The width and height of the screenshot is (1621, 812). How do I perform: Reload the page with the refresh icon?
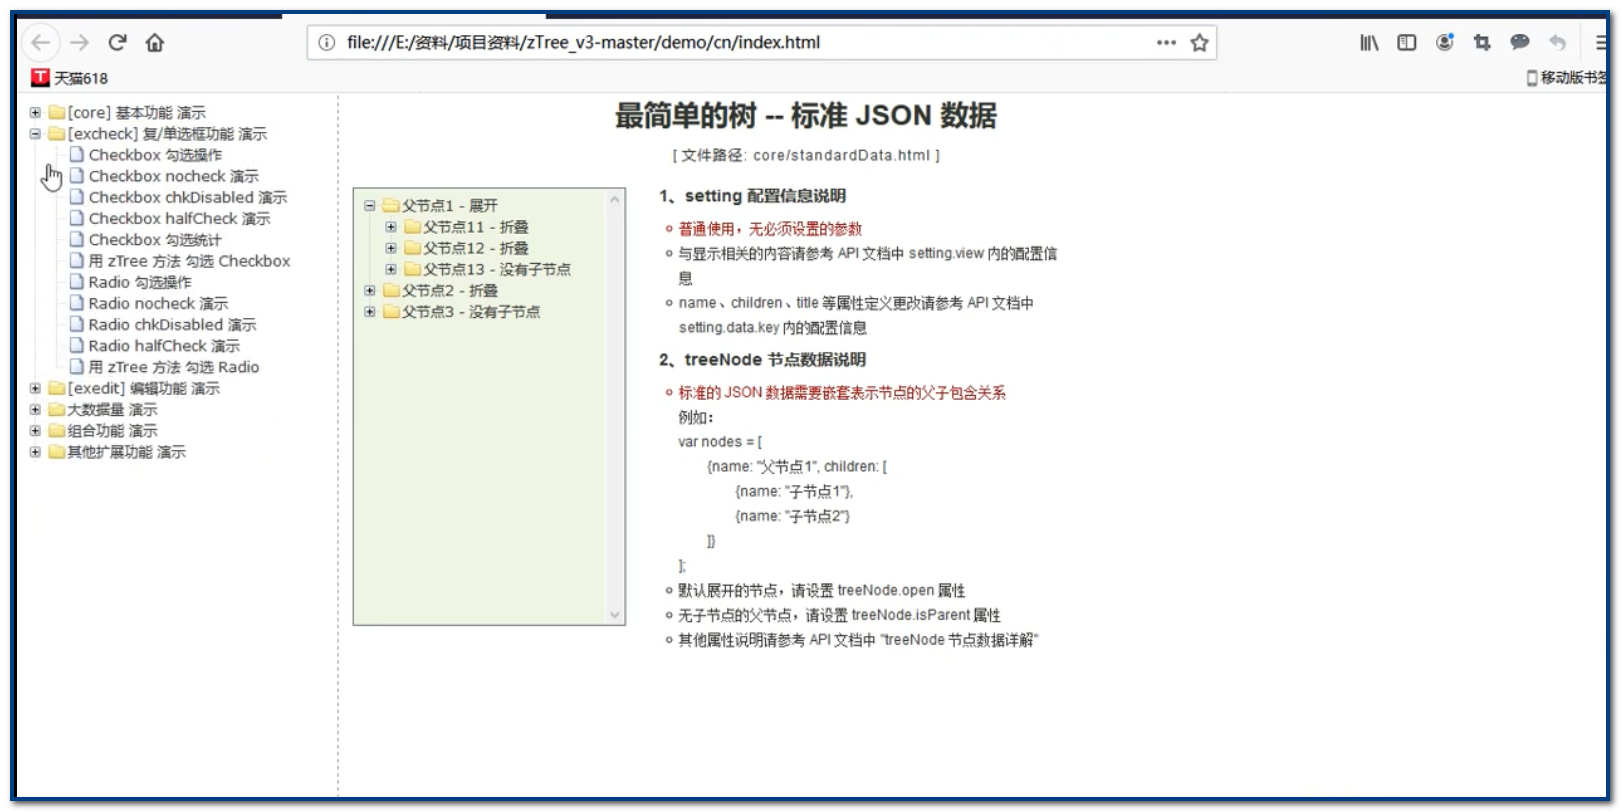click(x=117, y=42)
